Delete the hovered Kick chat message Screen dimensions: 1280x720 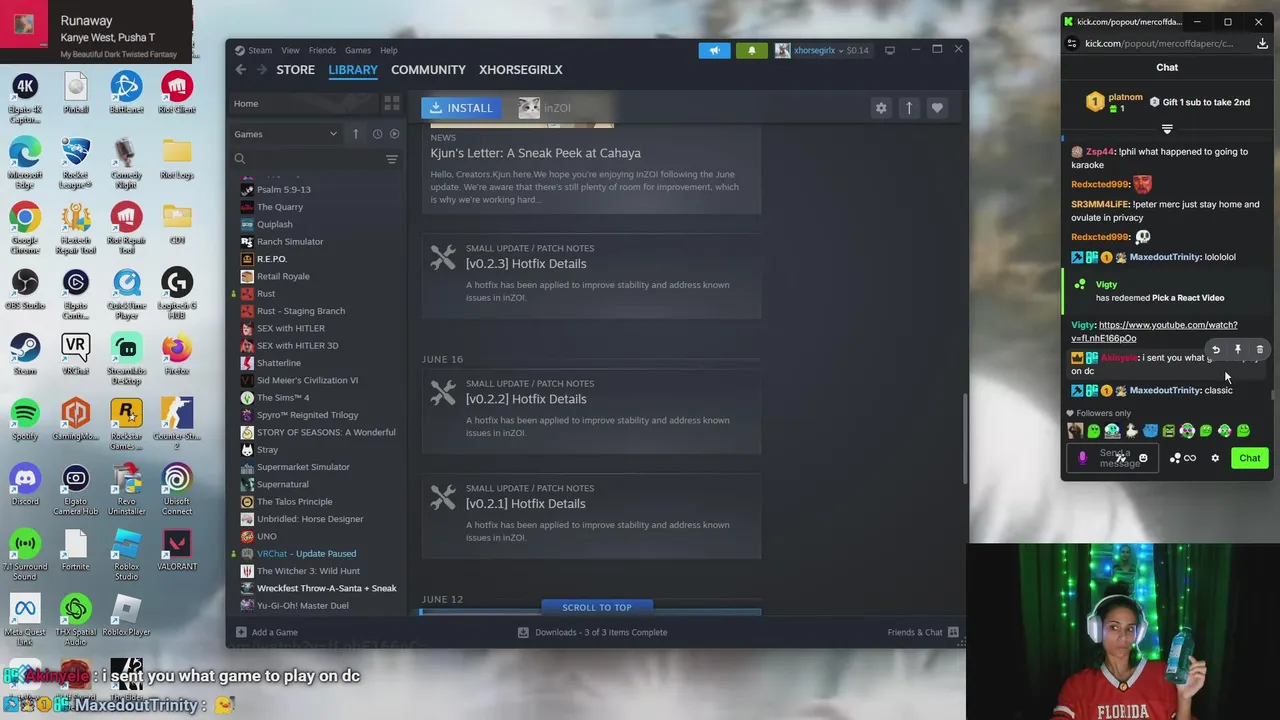(1259, 350)
